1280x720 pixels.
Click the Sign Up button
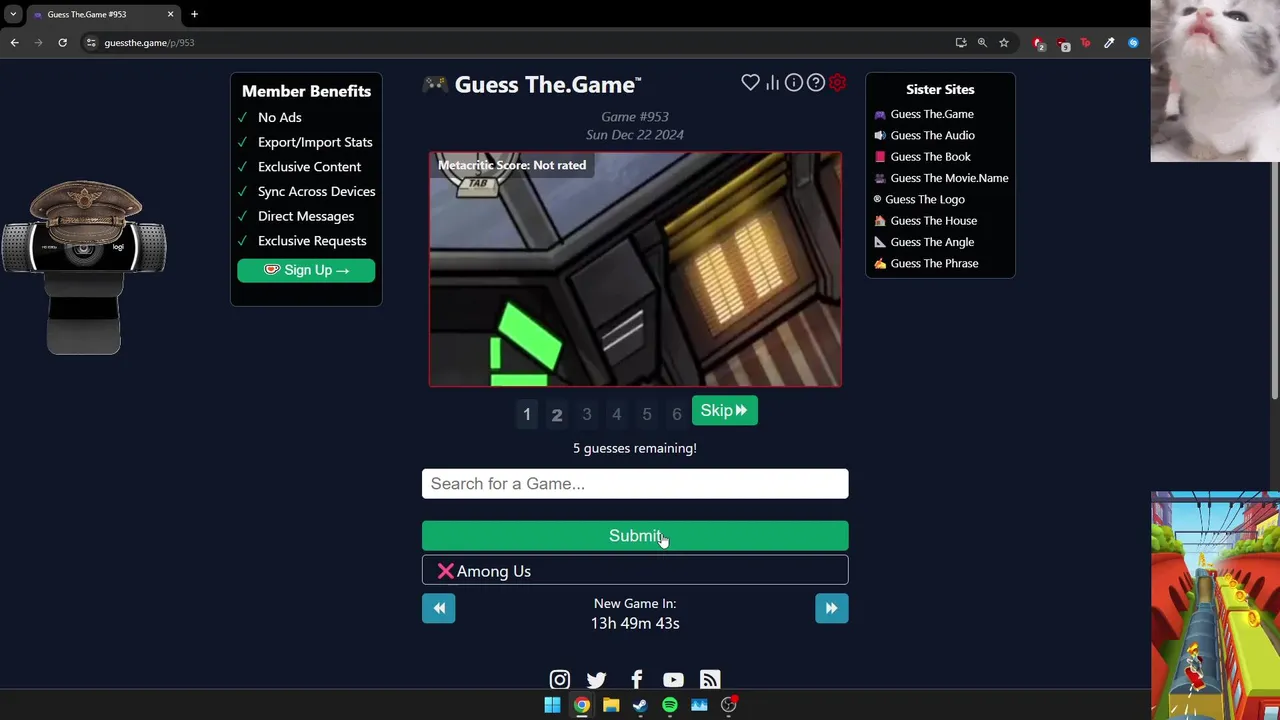pos(306,270)
